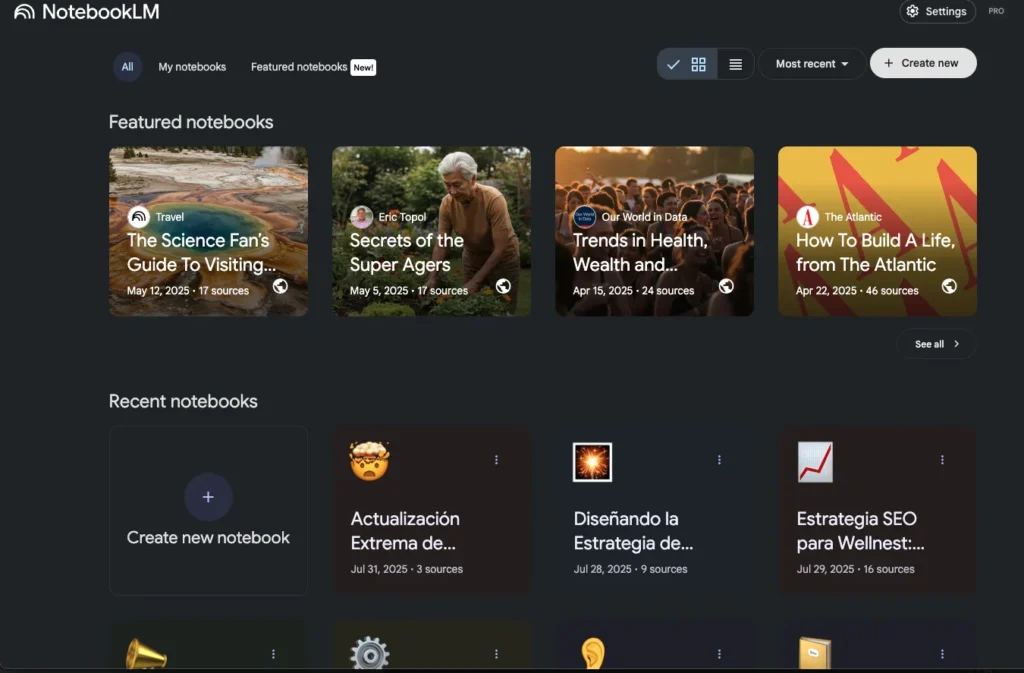Image resolution: width=1024 pixels, height=673 pixels.
Task: Click the Travel publisher avatar icon
Action: [138, 217]
